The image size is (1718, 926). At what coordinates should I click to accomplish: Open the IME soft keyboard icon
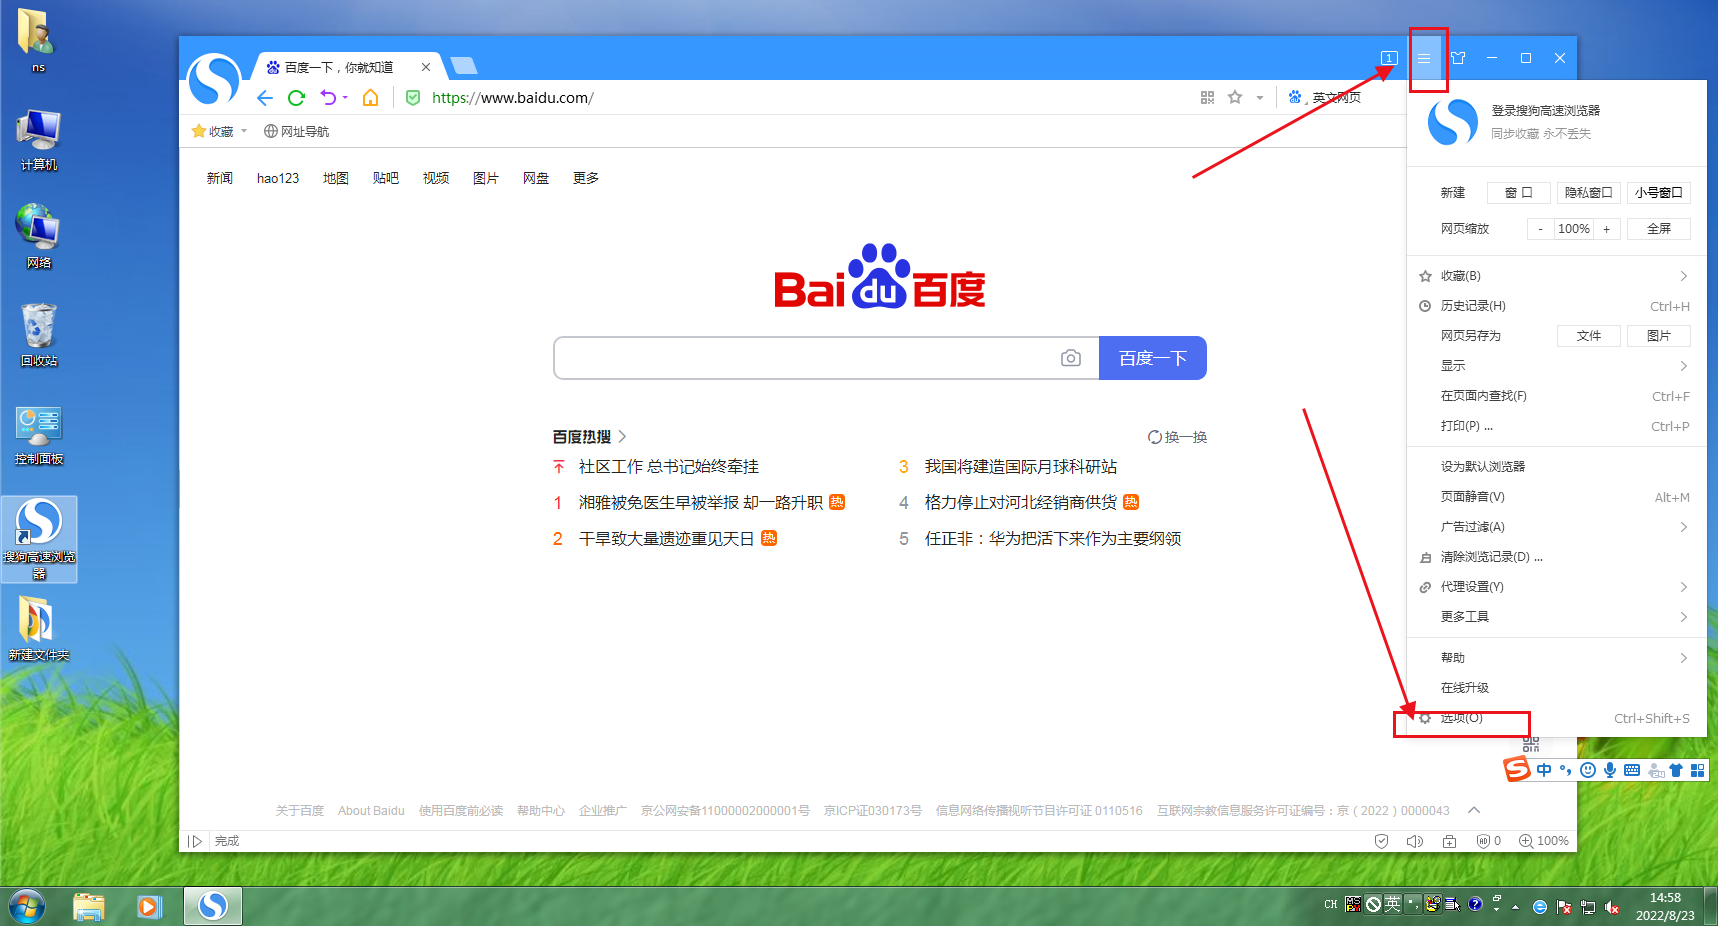pos(1632,770)
